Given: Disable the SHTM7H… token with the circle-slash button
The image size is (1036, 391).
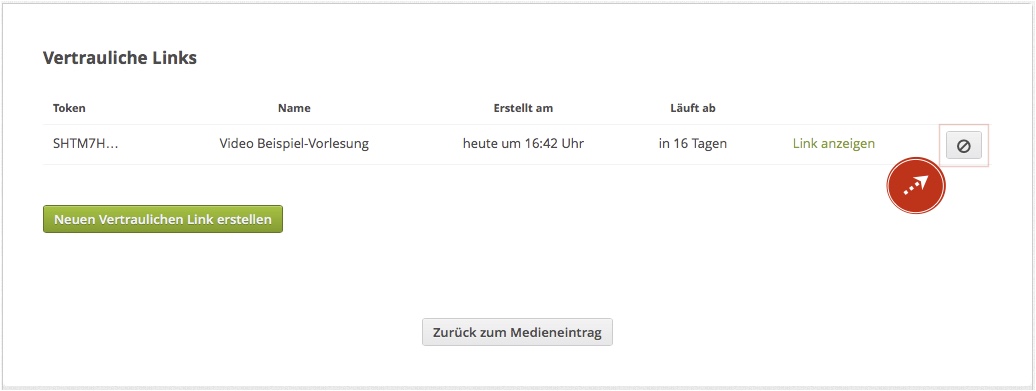Looking at the screenshot, I should point(963,145).
